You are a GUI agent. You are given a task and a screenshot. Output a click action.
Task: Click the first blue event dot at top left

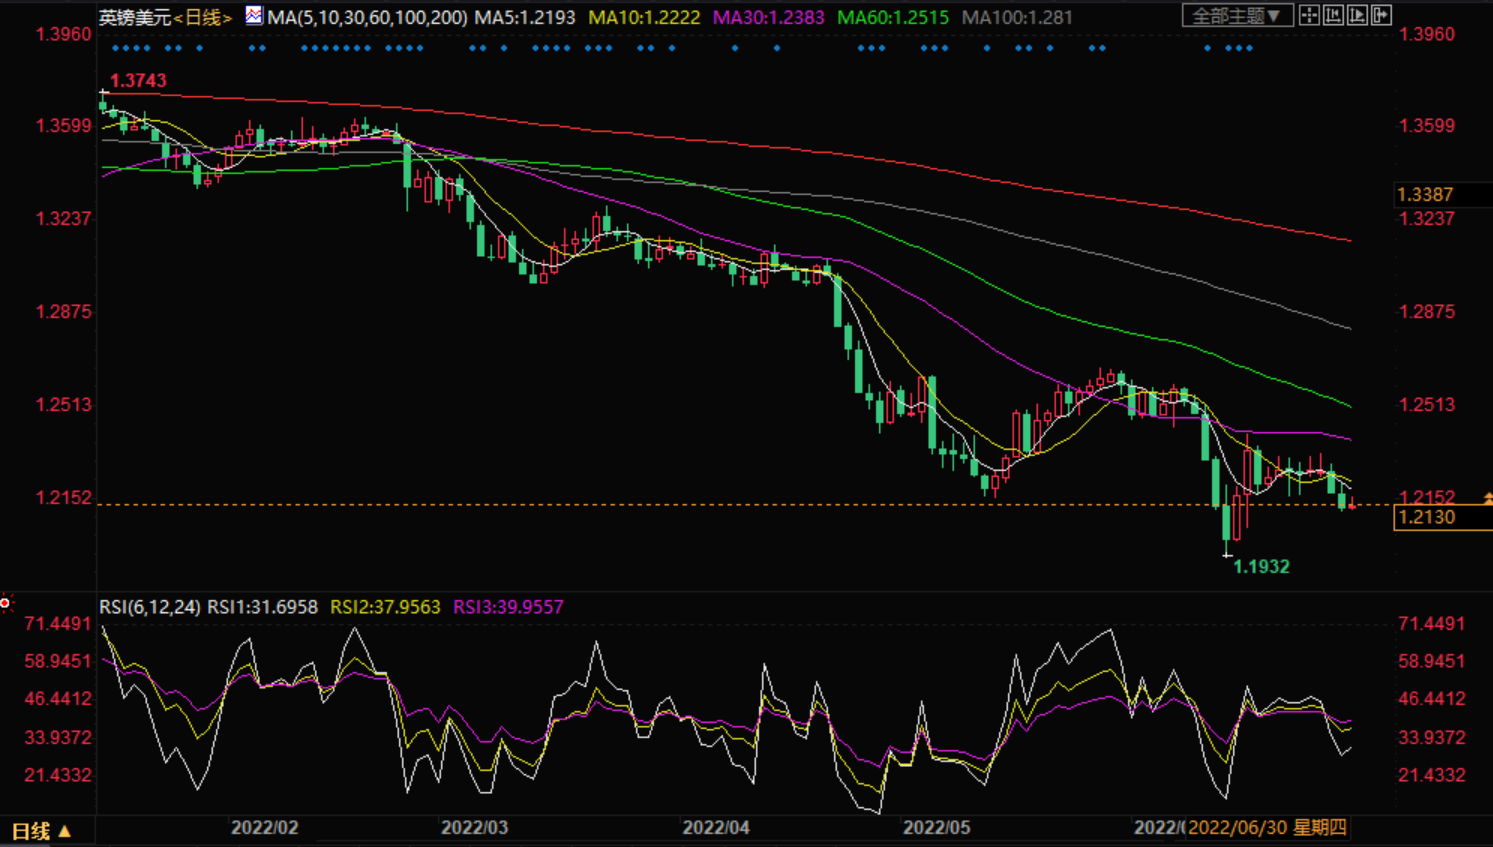pos(116,48)
